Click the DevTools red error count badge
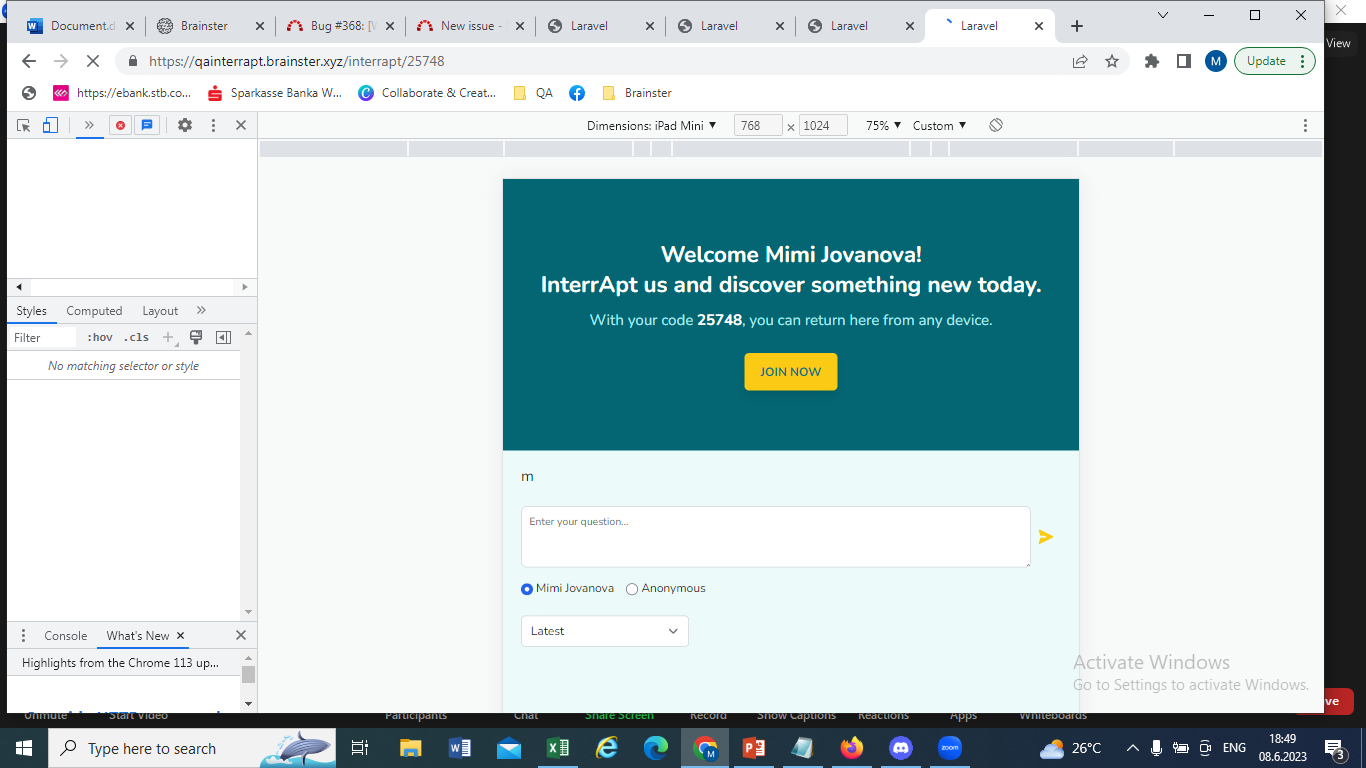The height and width of the screenshot is (768, 1366). pos(120,125)
